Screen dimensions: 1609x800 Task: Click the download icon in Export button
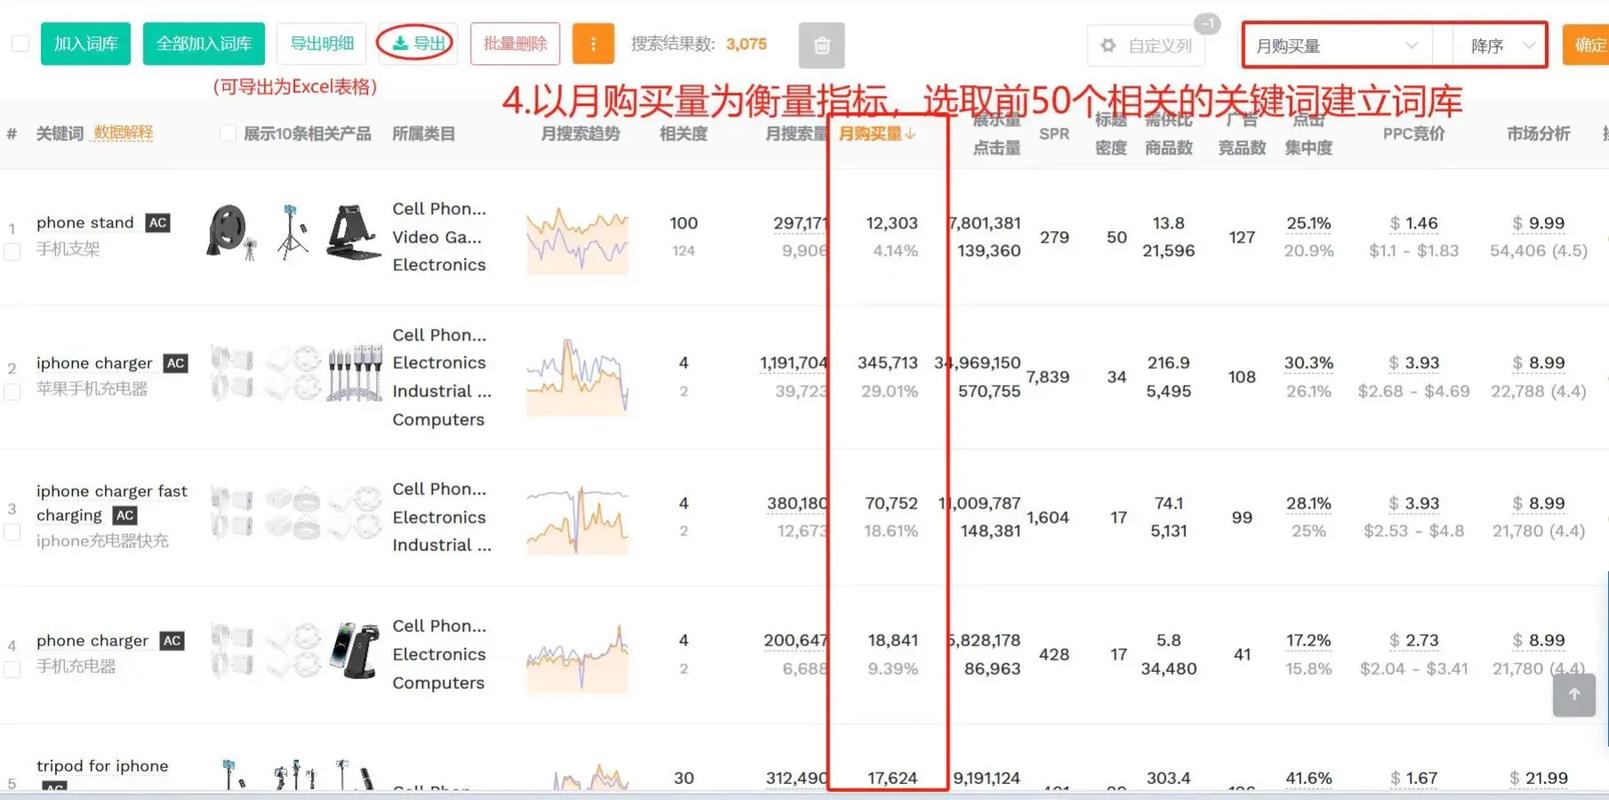pos(400,44)
